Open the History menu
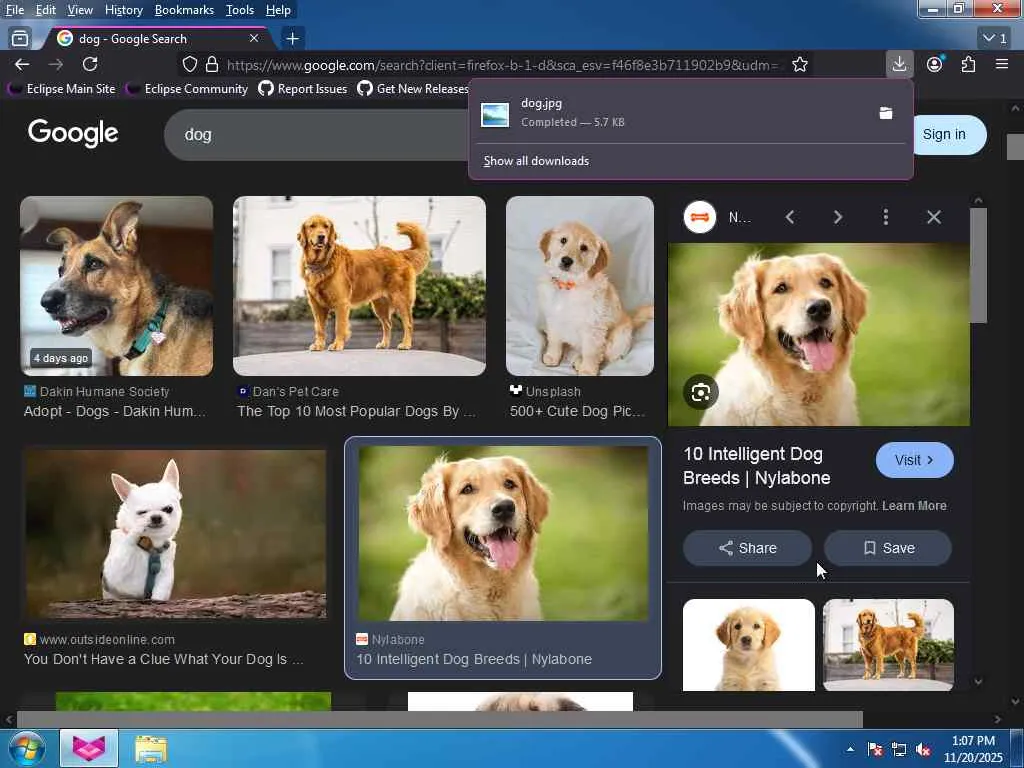1024x768 pixels. click(x=123, y=10)
